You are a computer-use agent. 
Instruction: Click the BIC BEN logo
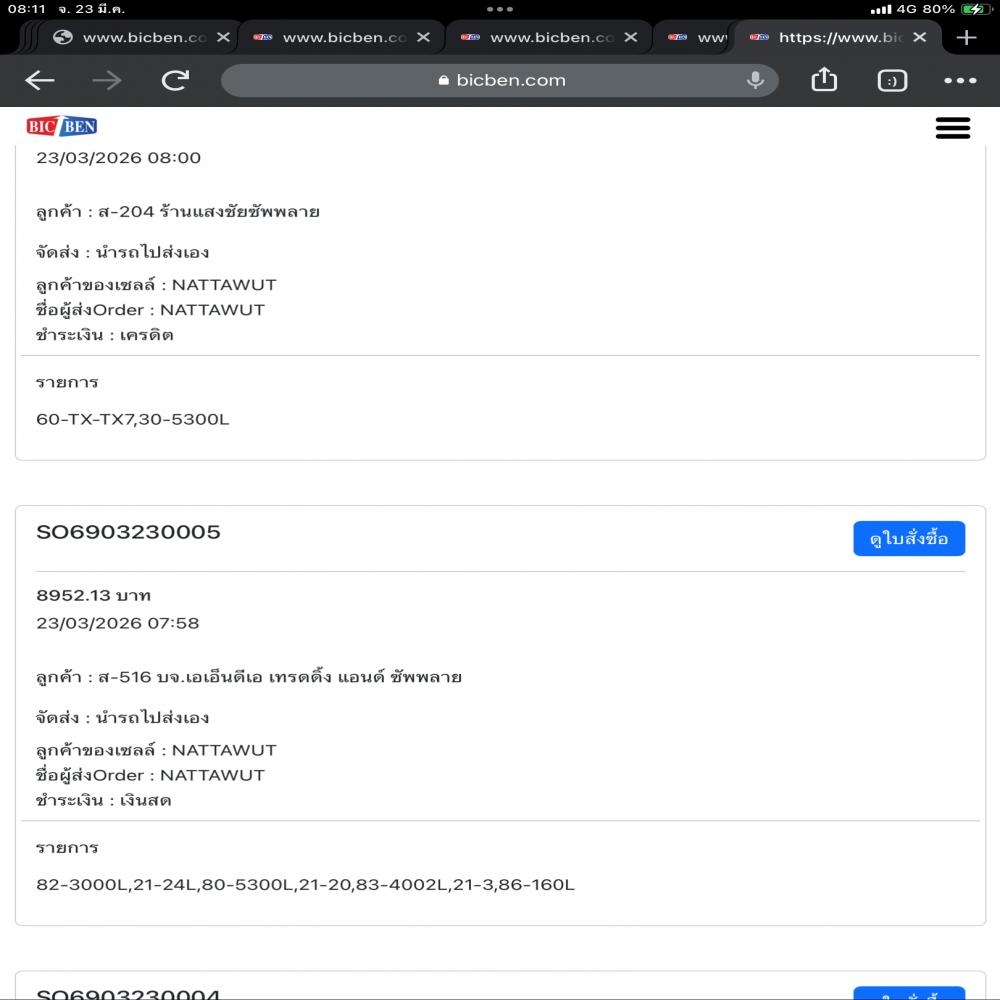click(62, 126)
